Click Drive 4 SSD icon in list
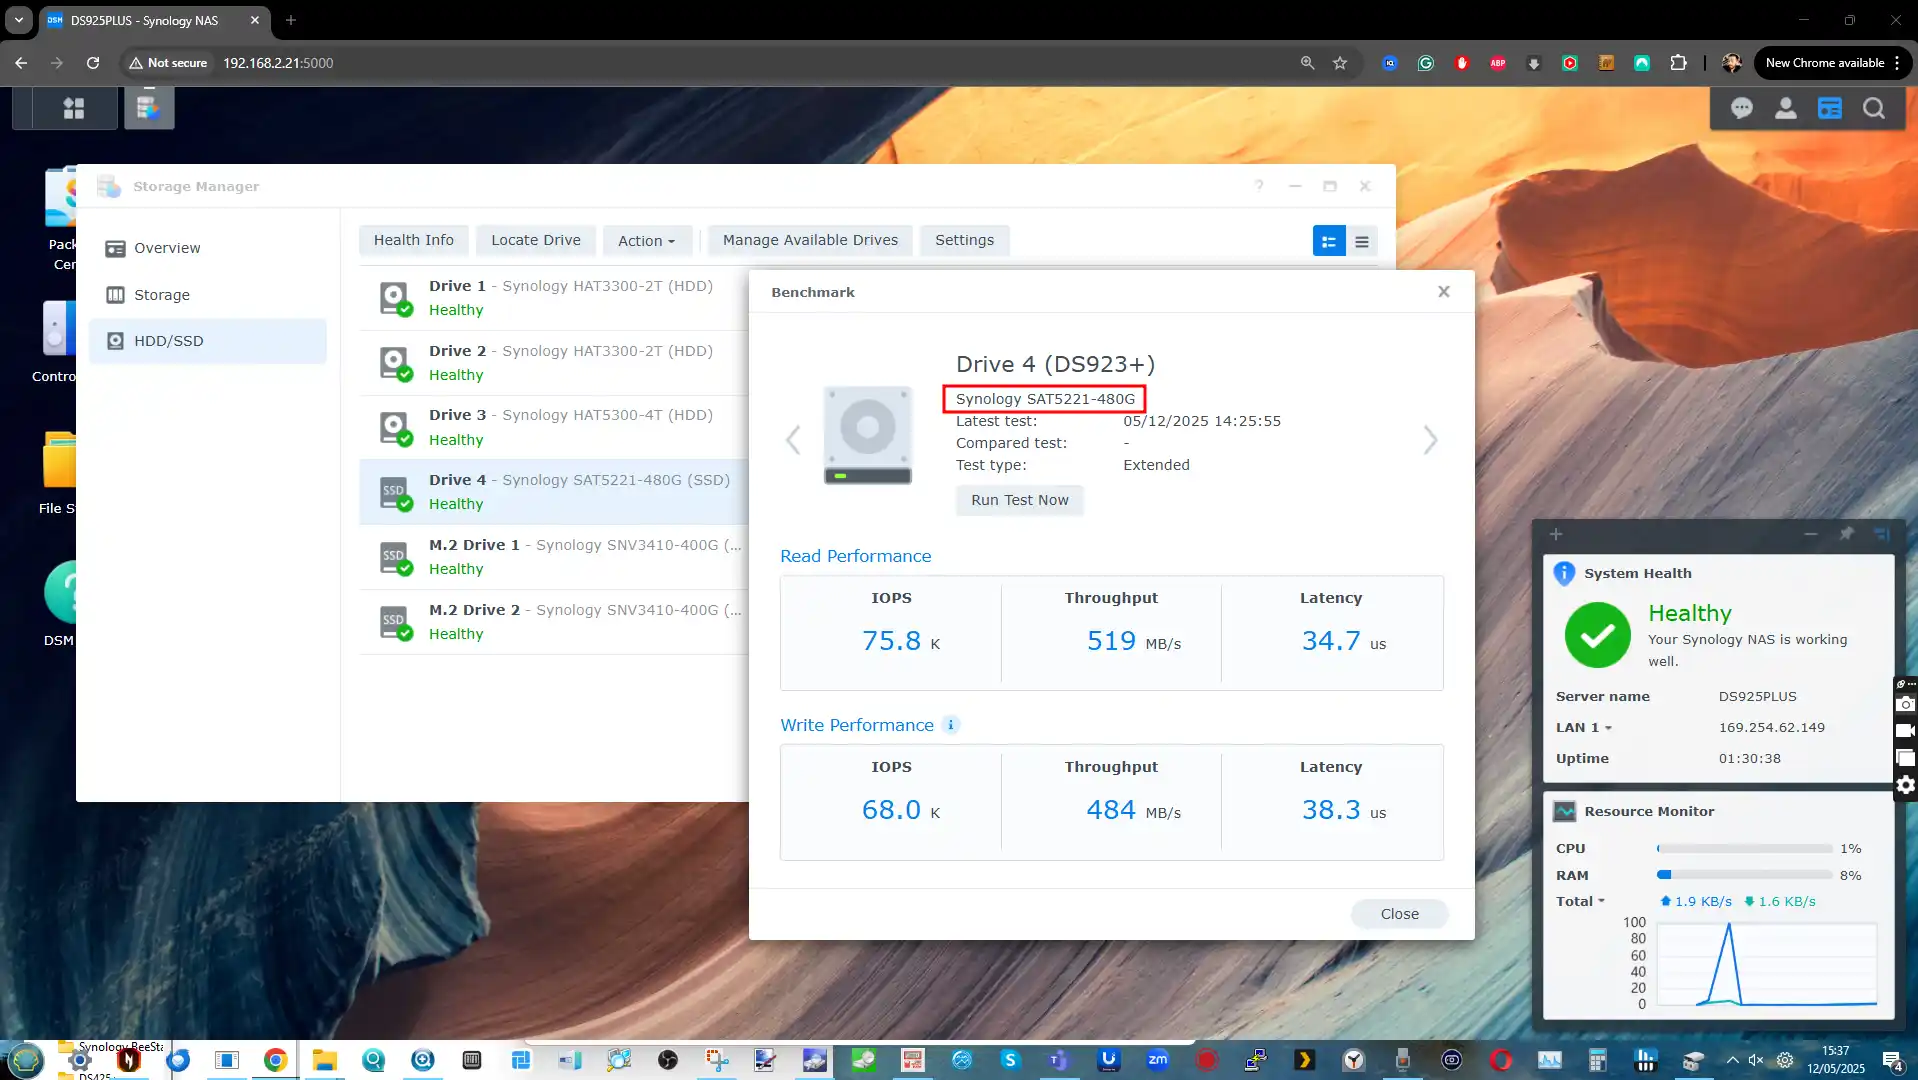This screenshot has width=1918, height=1080. [x=396, y=493]
